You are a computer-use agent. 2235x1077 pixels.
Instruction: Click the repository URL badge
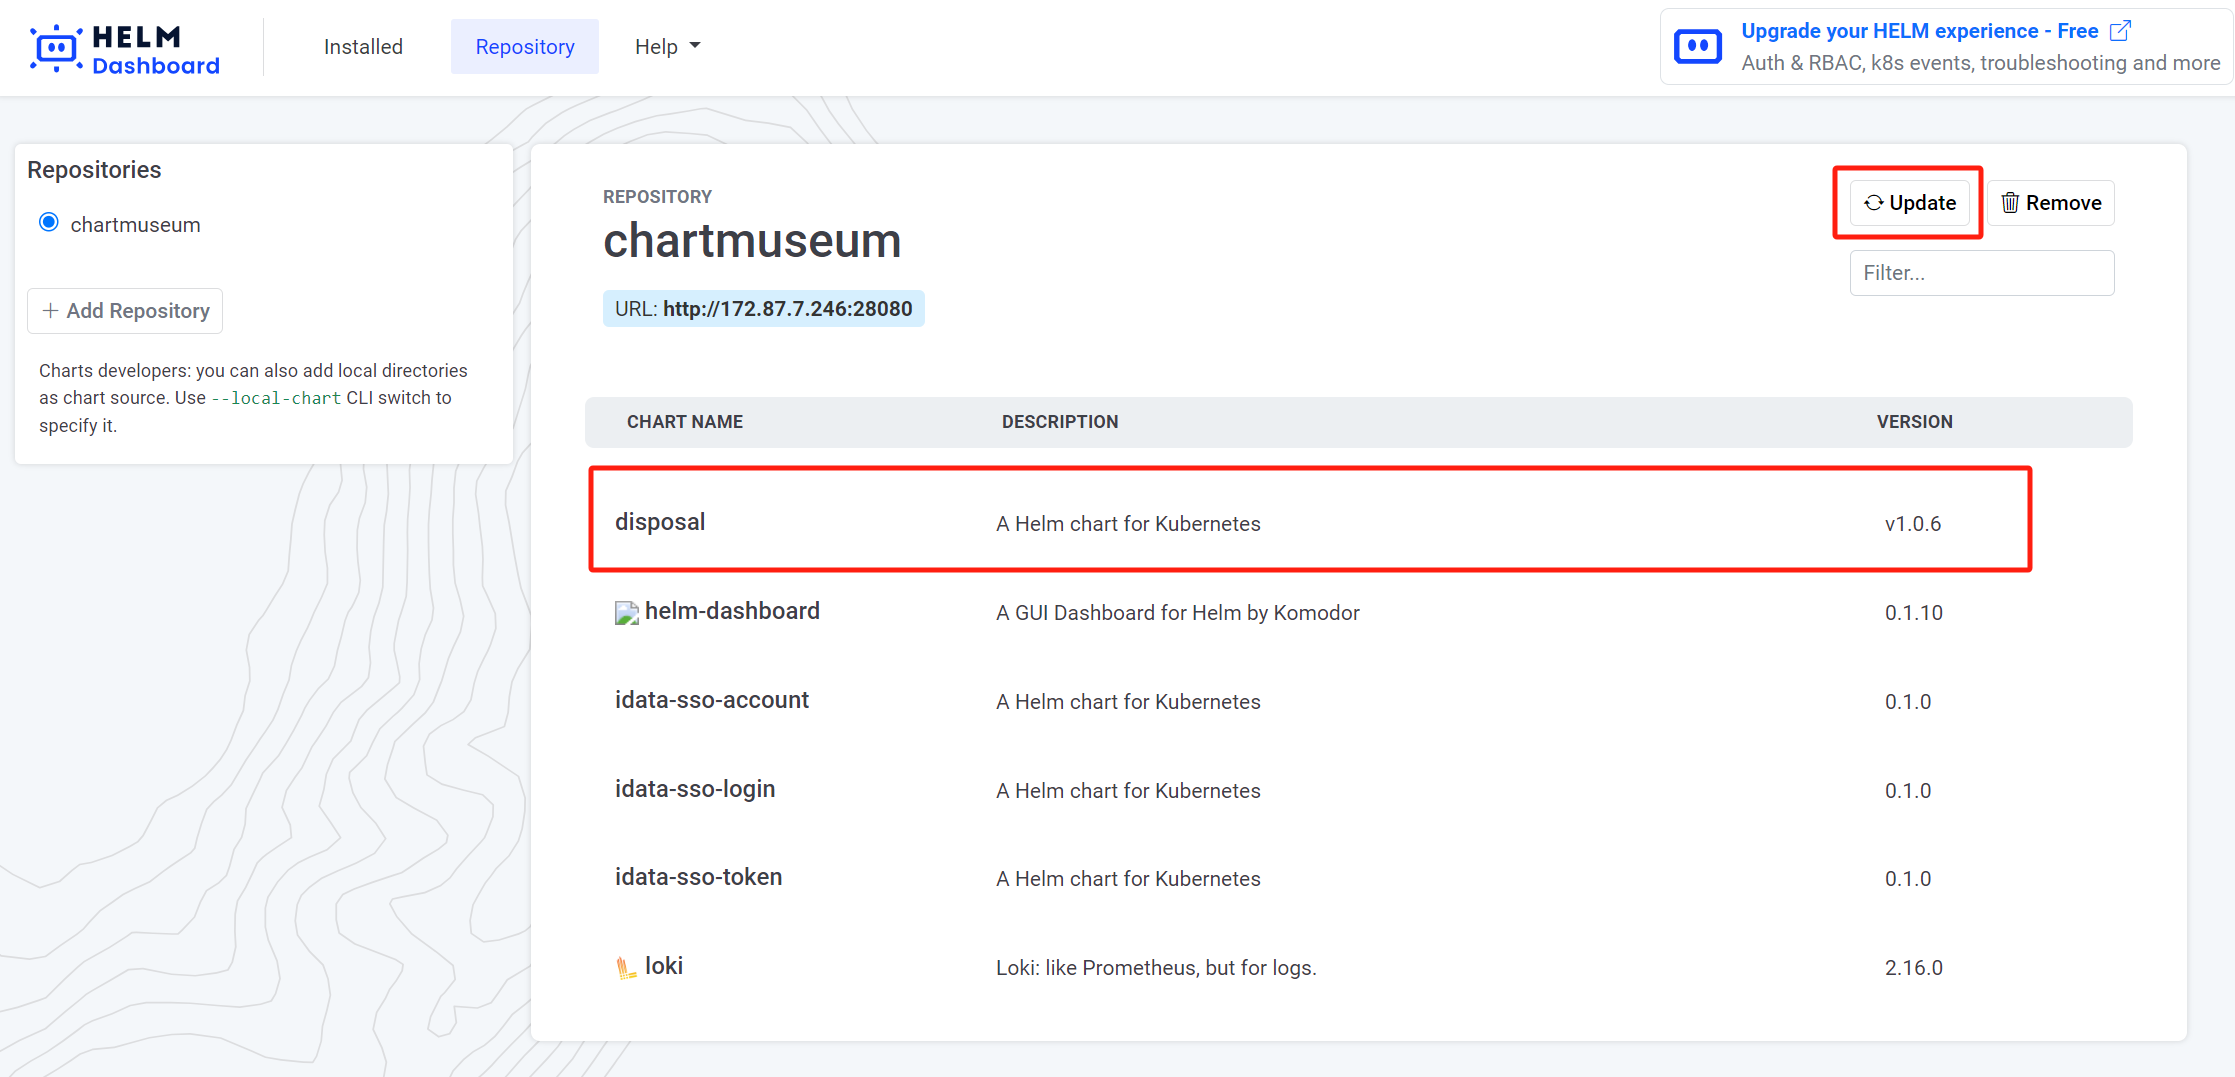(x=763, y=308)
